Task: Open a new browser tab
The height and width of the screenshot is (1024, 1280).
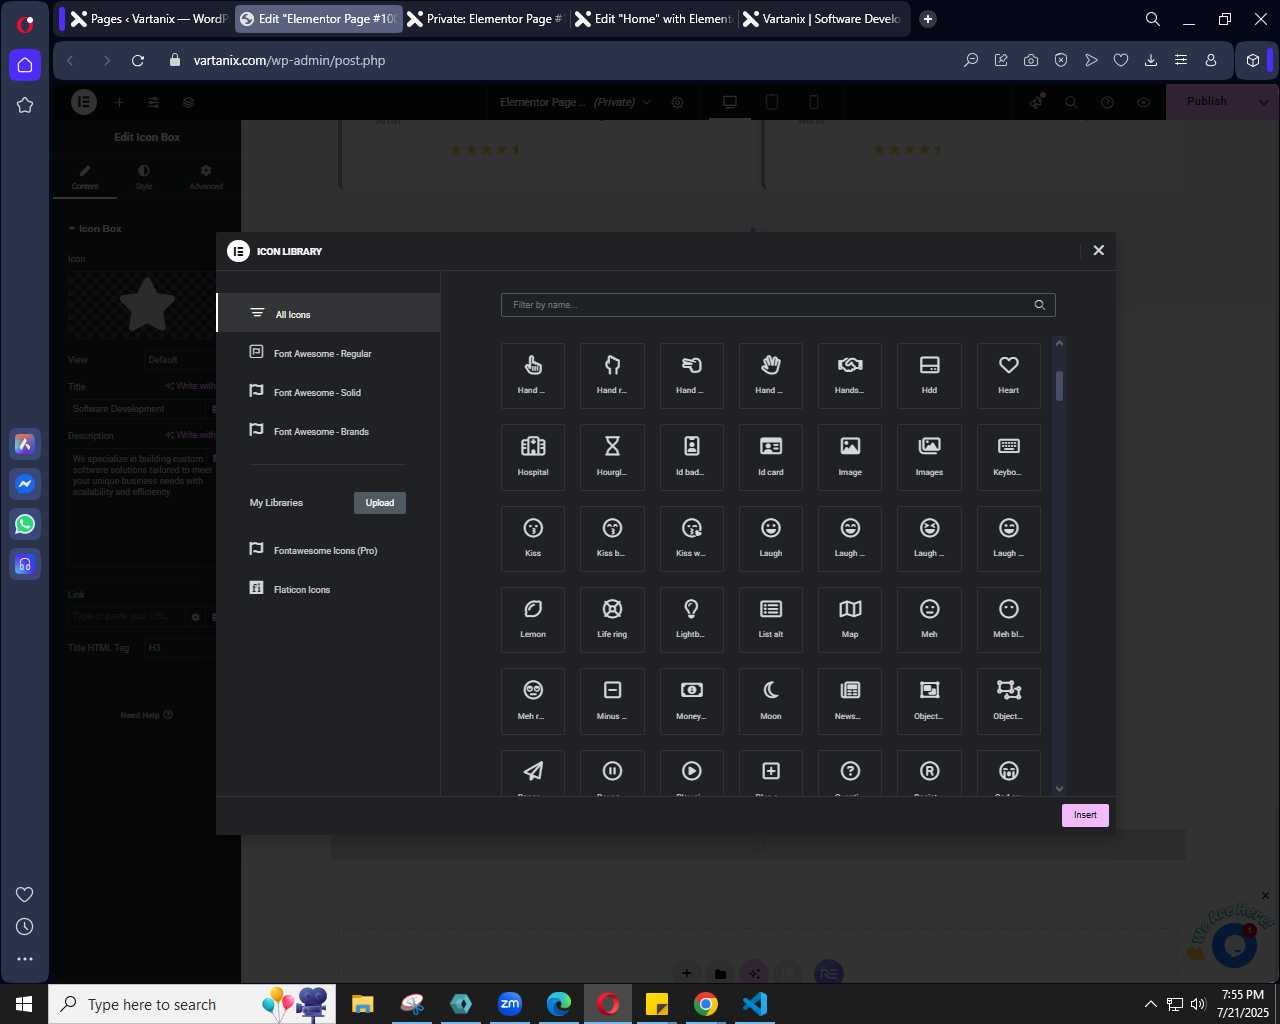Action: [x=928, y=18]
